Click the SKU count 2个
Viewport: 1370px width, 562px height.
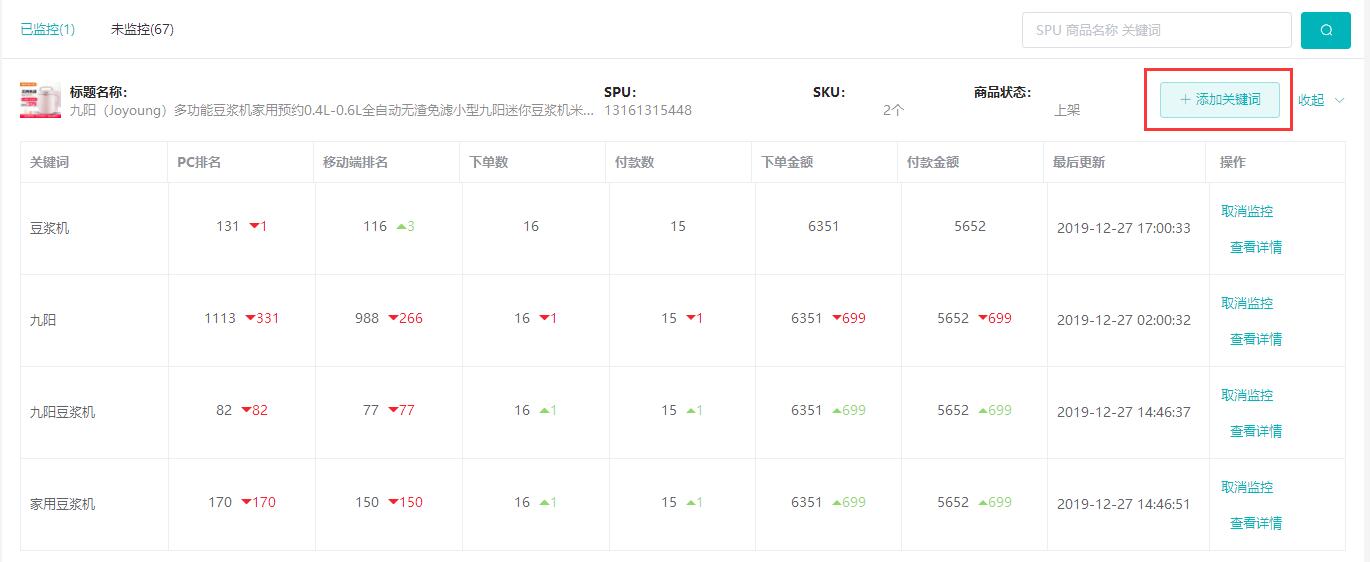(893, 110)
